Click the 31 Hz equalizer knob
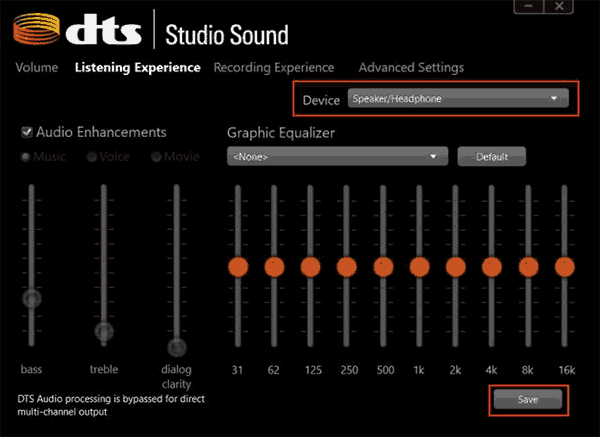Screen dimensions: 600x437 [x=238, y=267]
